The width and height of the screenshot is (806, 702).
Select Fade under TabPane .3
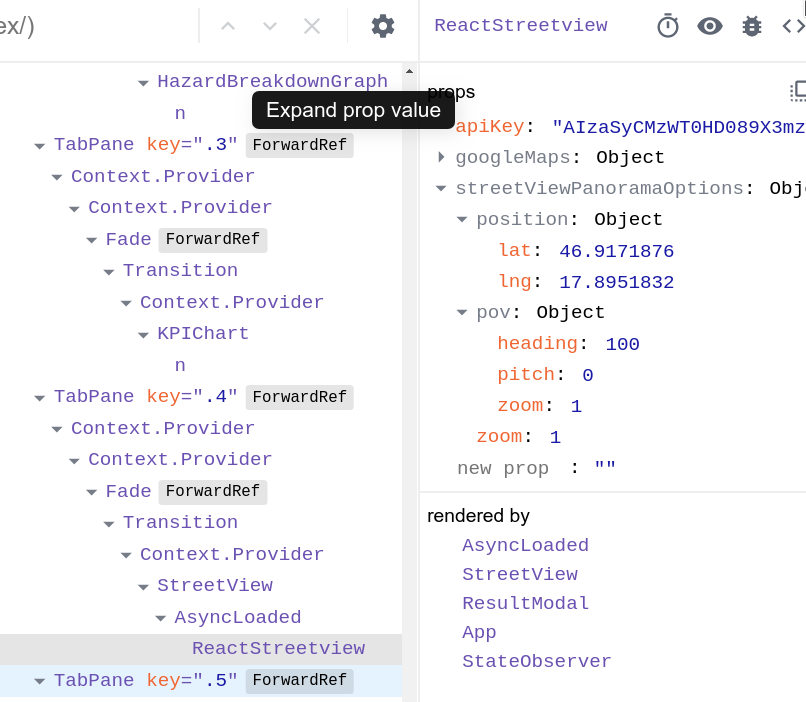129,239
